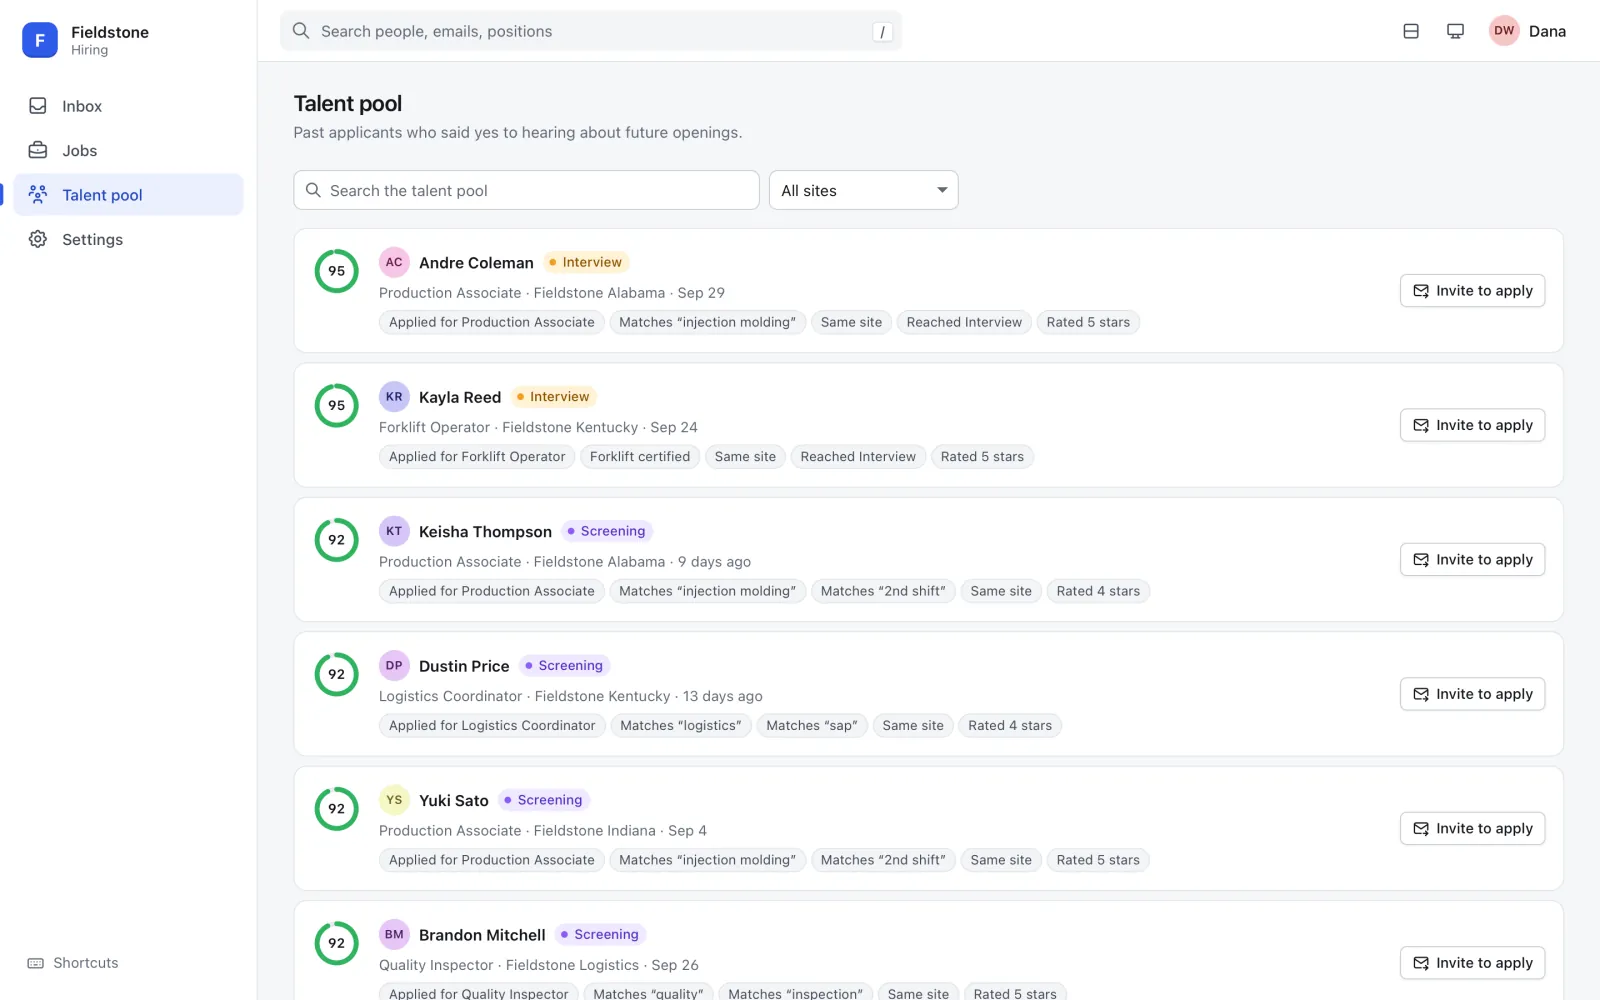Image resolution: width=1600 pixels, height=1000 pixels.
Task: Click Dustin Price's 92 score ring
Action: [x=337, y=674]
